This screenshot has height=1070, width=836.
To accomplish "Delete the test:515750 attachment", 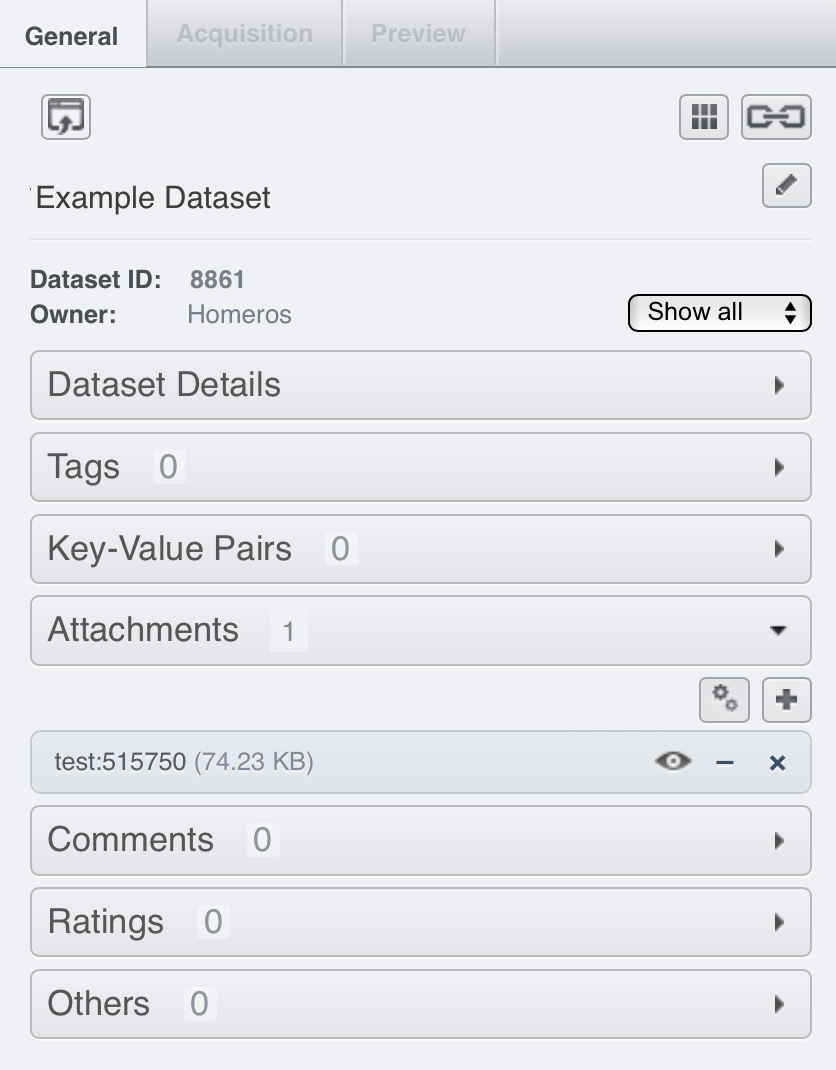I will [x=779, y=761].
